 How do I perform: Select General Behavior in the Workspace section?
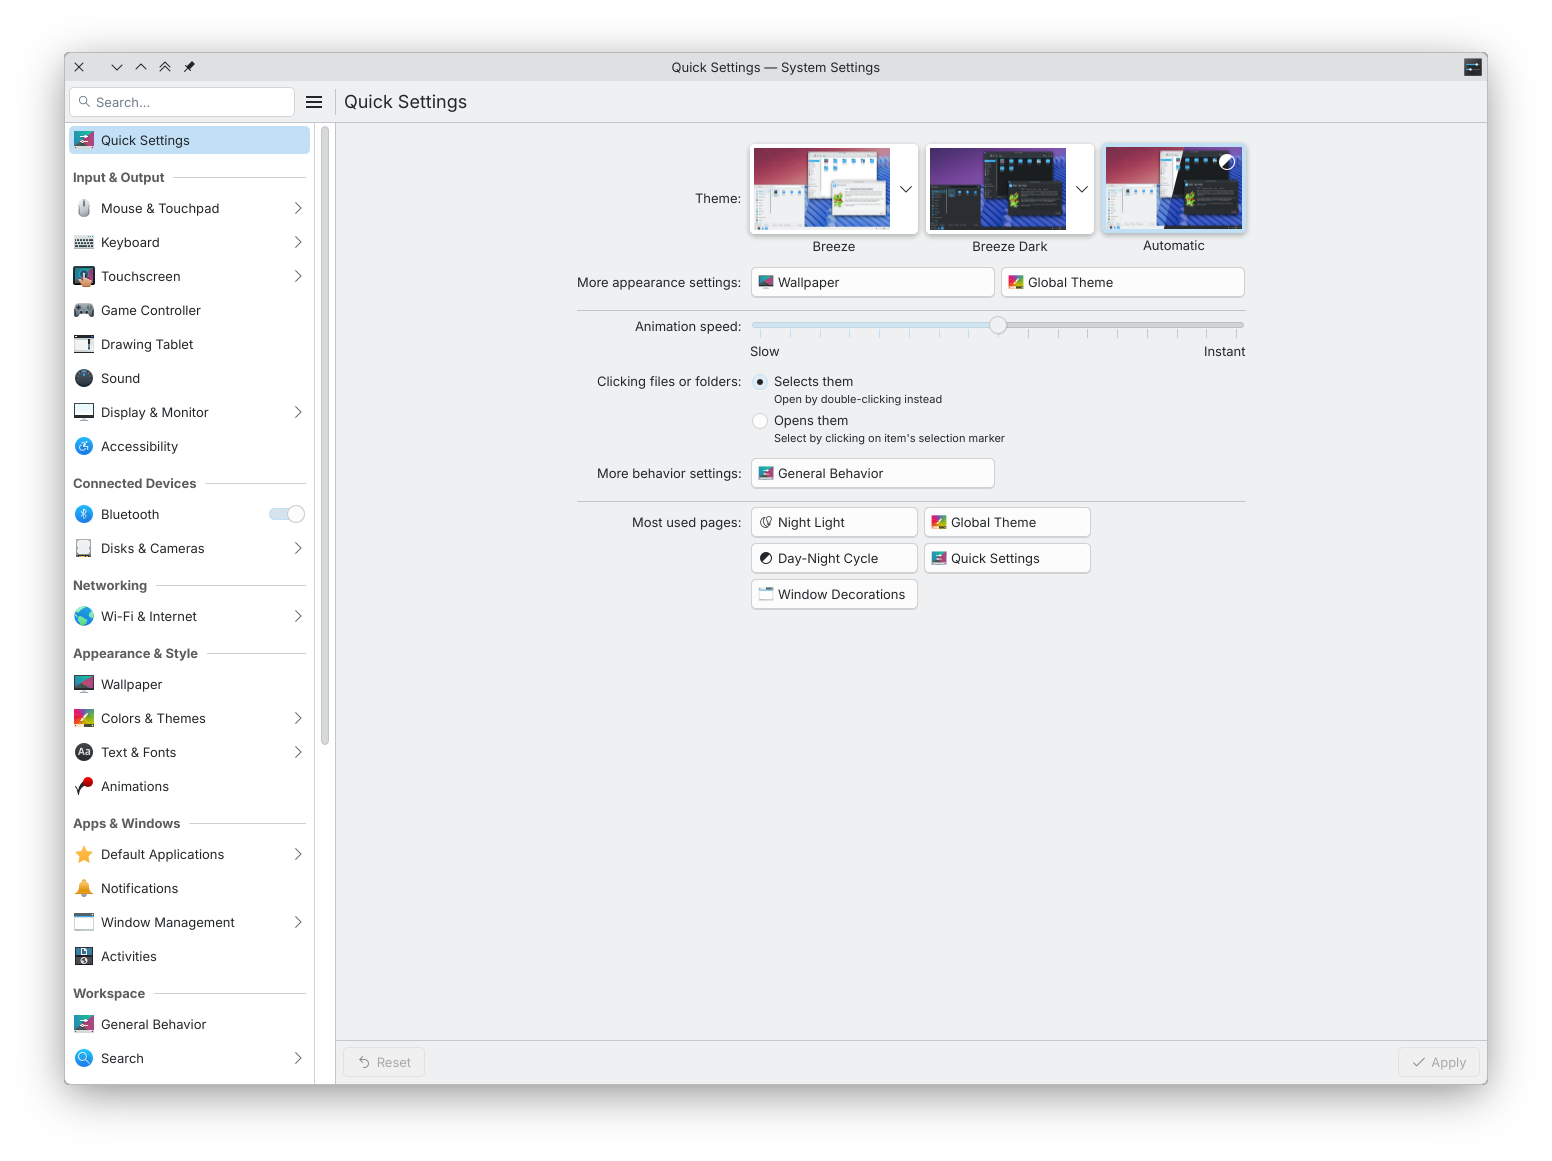(153, 1024)
